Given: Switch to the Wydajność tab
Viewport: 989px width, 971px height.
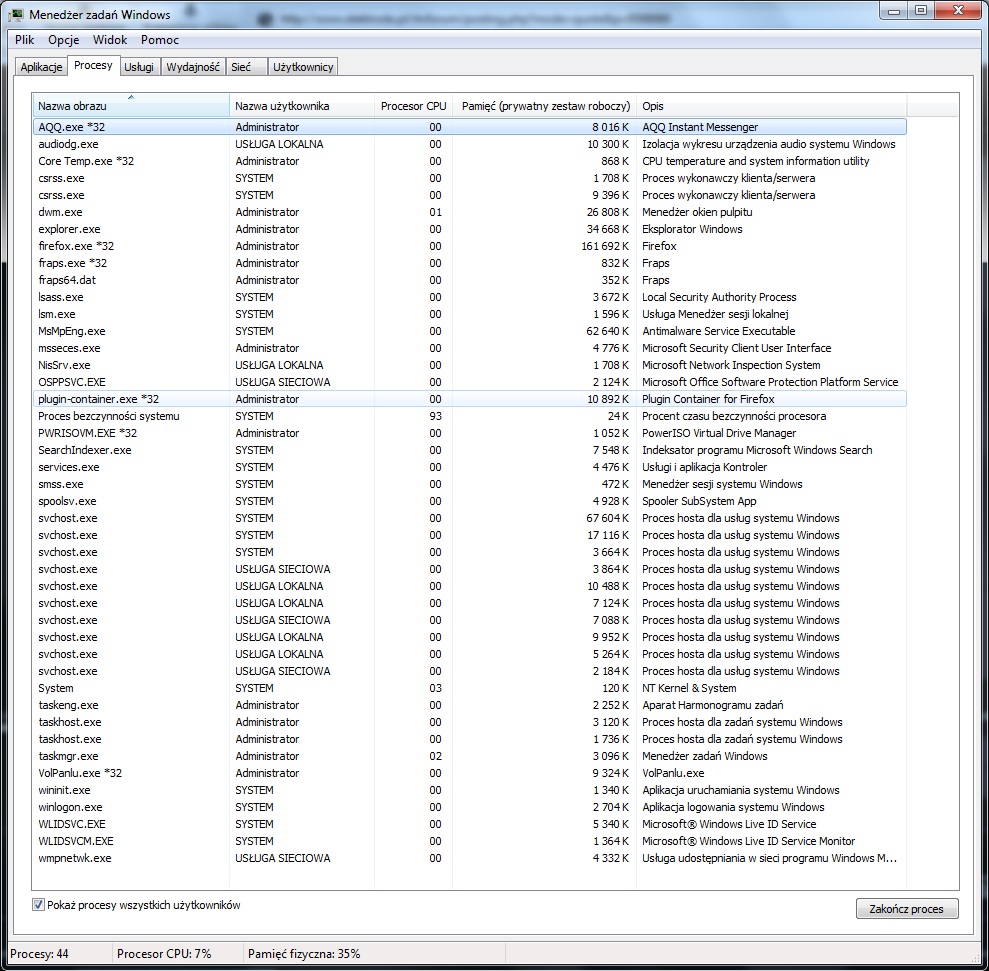Looking at the screenshot, I should click(x=193, y=67).
